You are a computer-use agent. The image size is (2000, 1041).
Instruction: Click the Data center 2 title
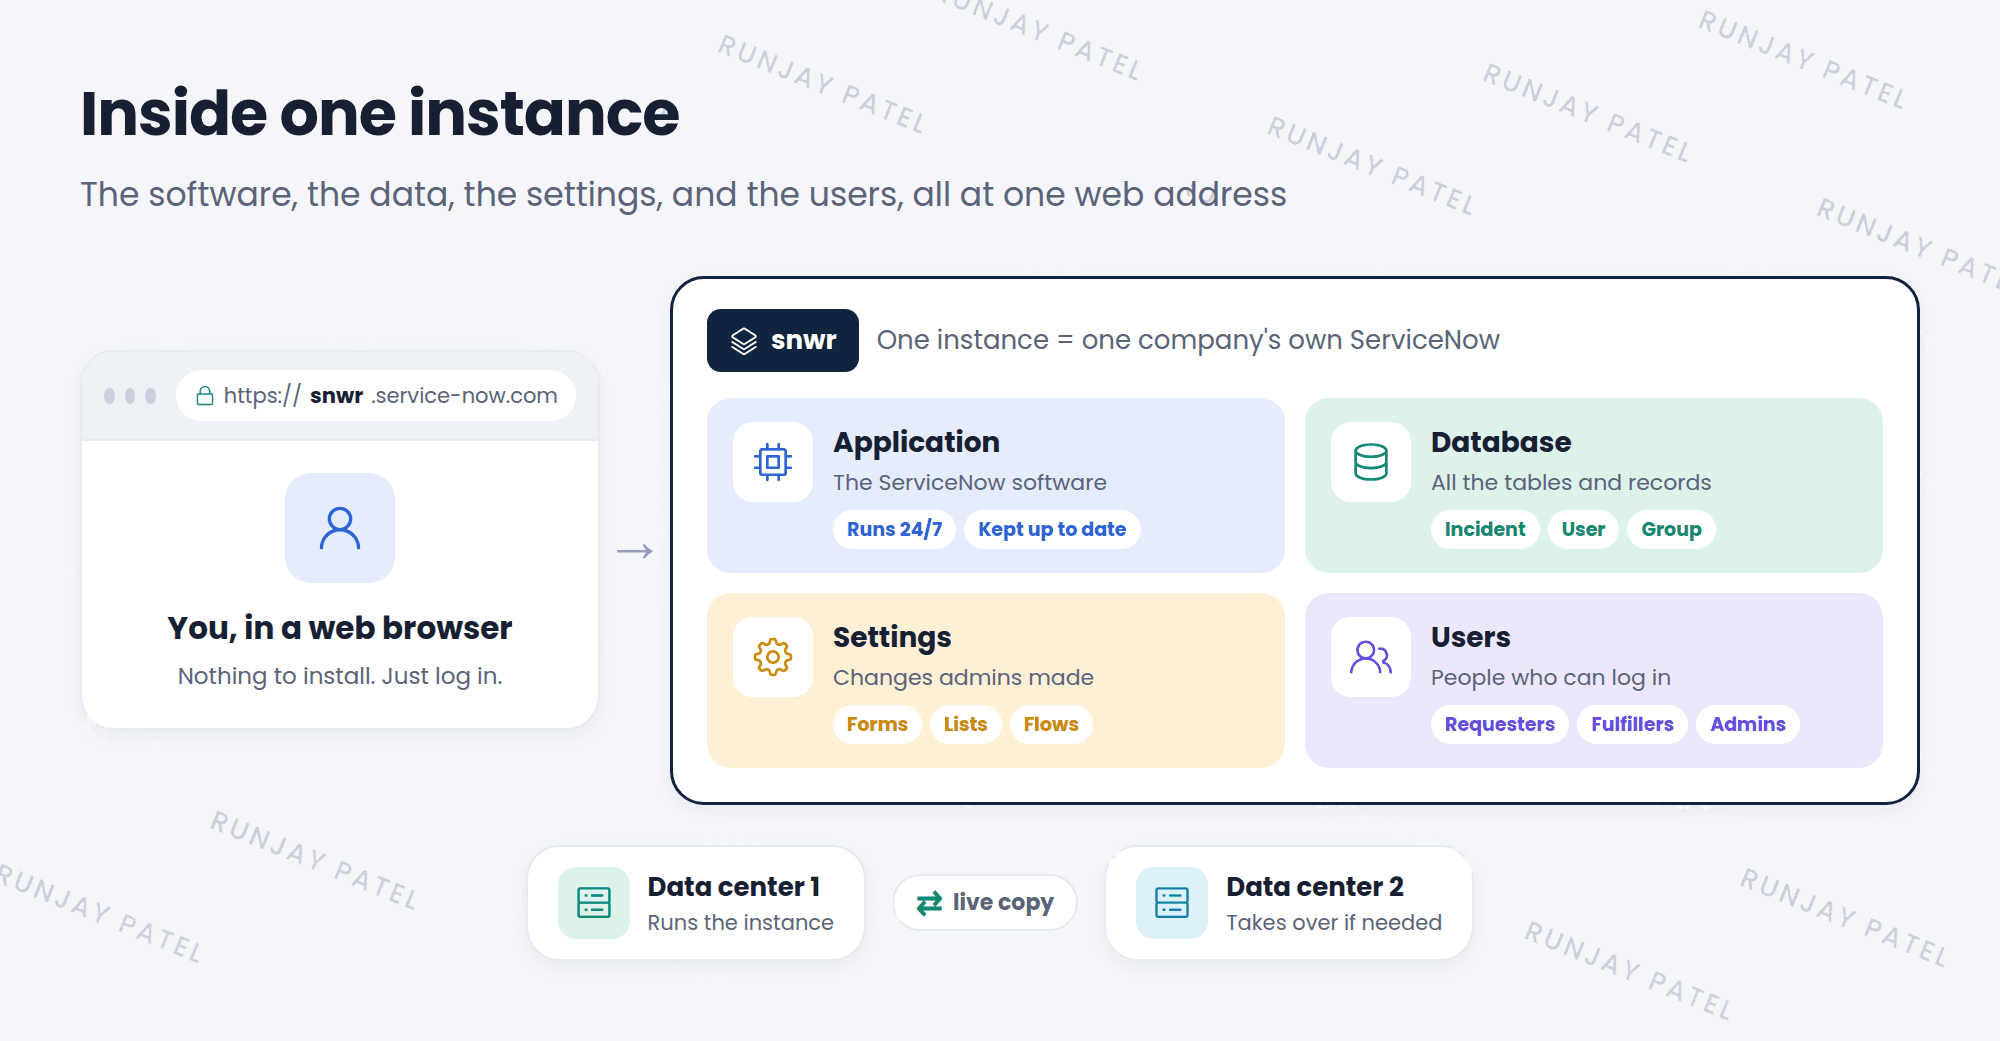(1315, 887)
